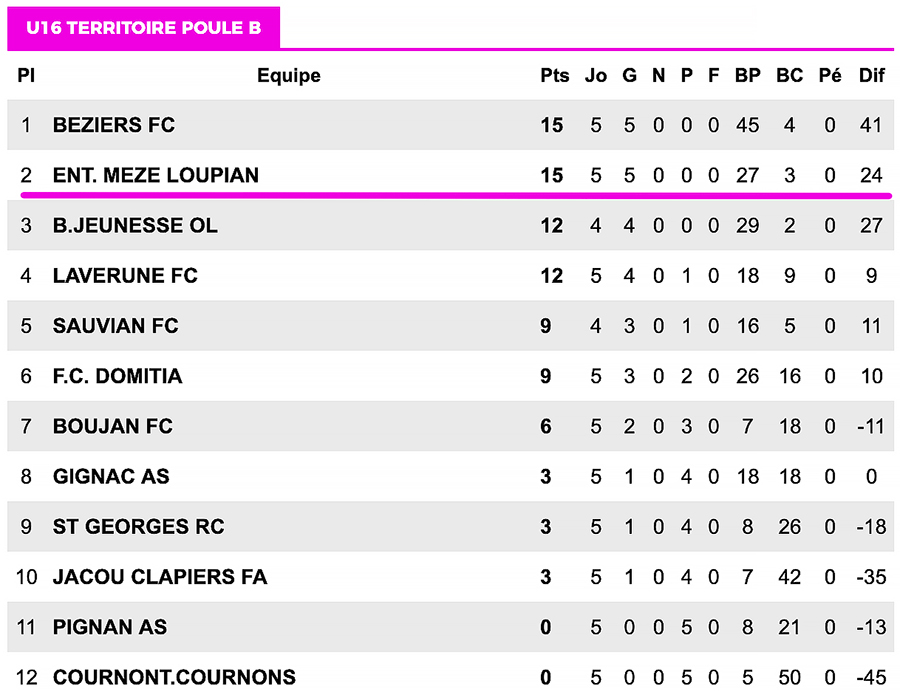
Task: Click the Equipe column header
Action: coord(288,75)
